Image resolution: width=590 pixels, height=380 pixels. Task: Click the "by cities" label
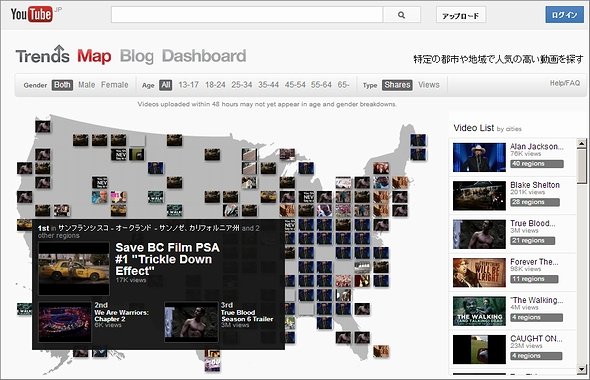[x=509, y=129]
